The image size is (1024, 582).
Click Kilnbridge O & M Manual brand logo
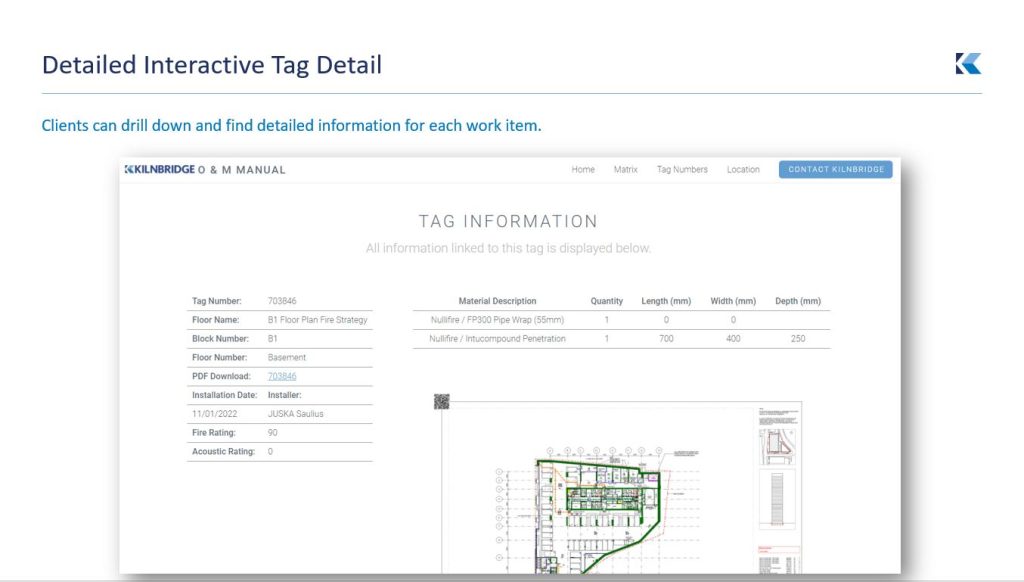(x=205, y=170)
